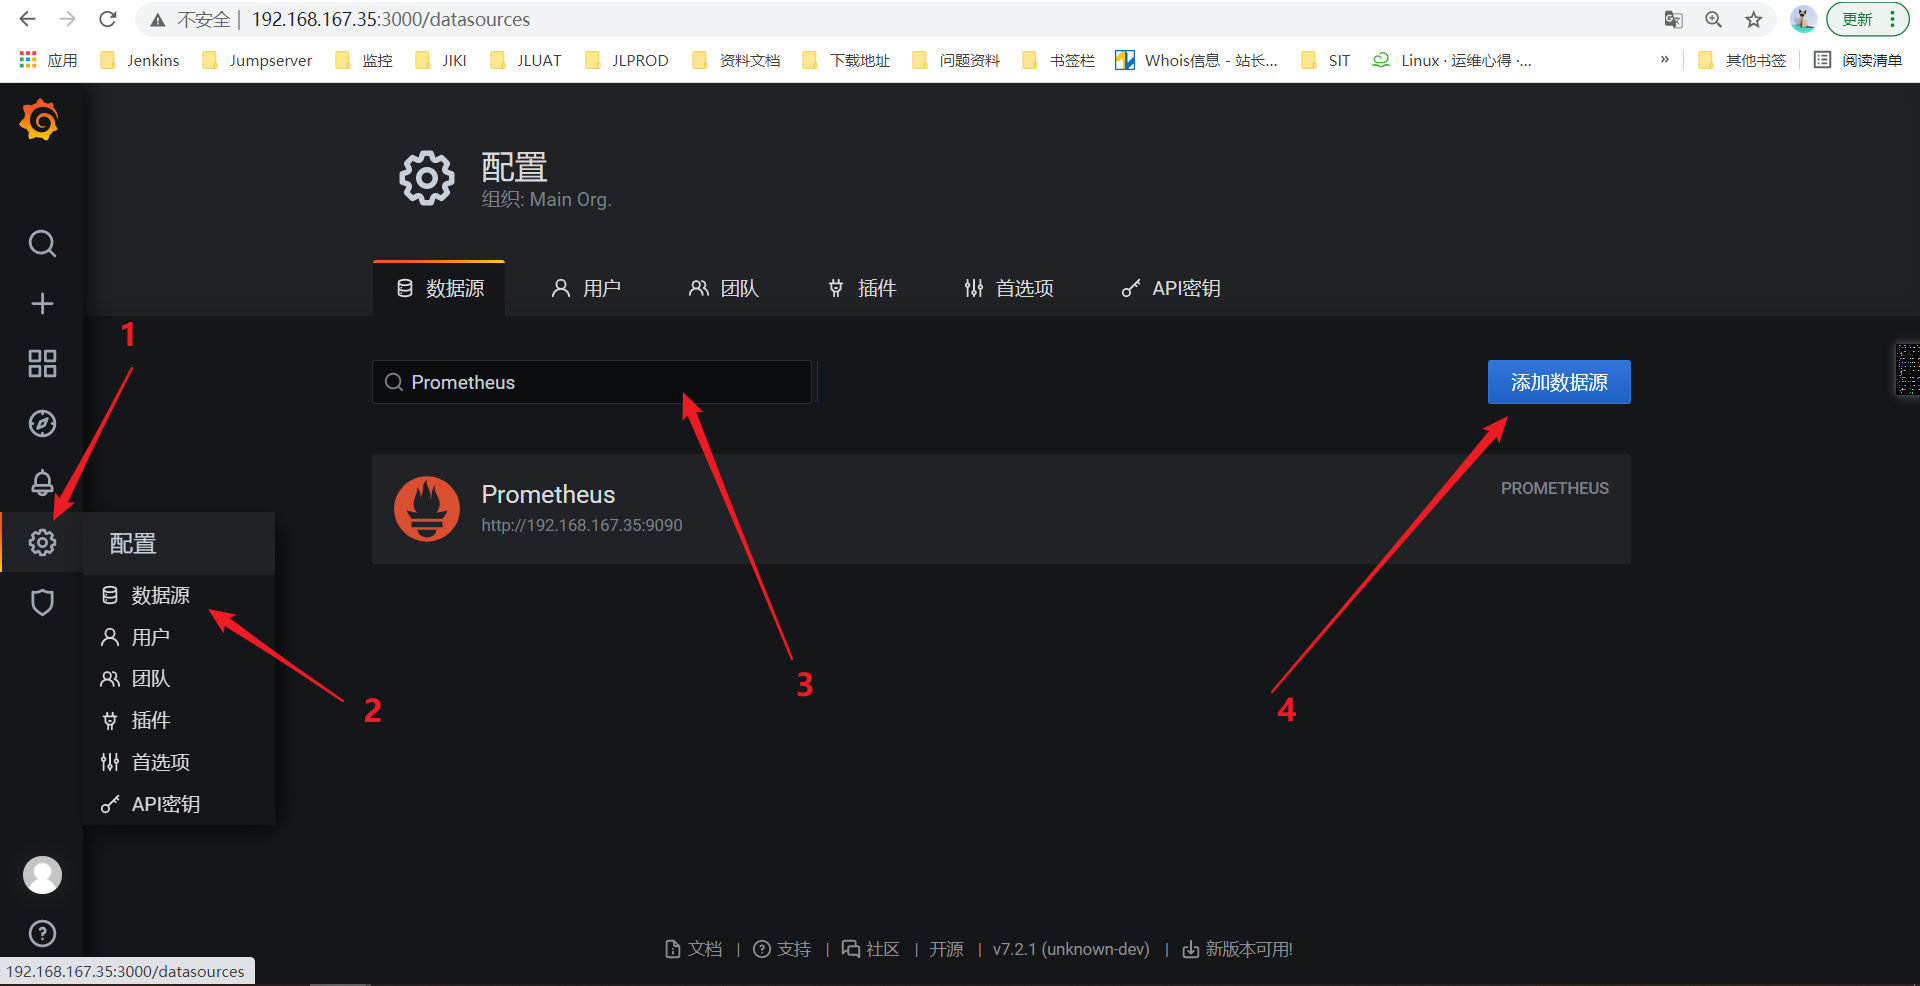Click the Grafana logo home icon
The height and width of the screenshot is (986, 1920).
tap(40, 121)
